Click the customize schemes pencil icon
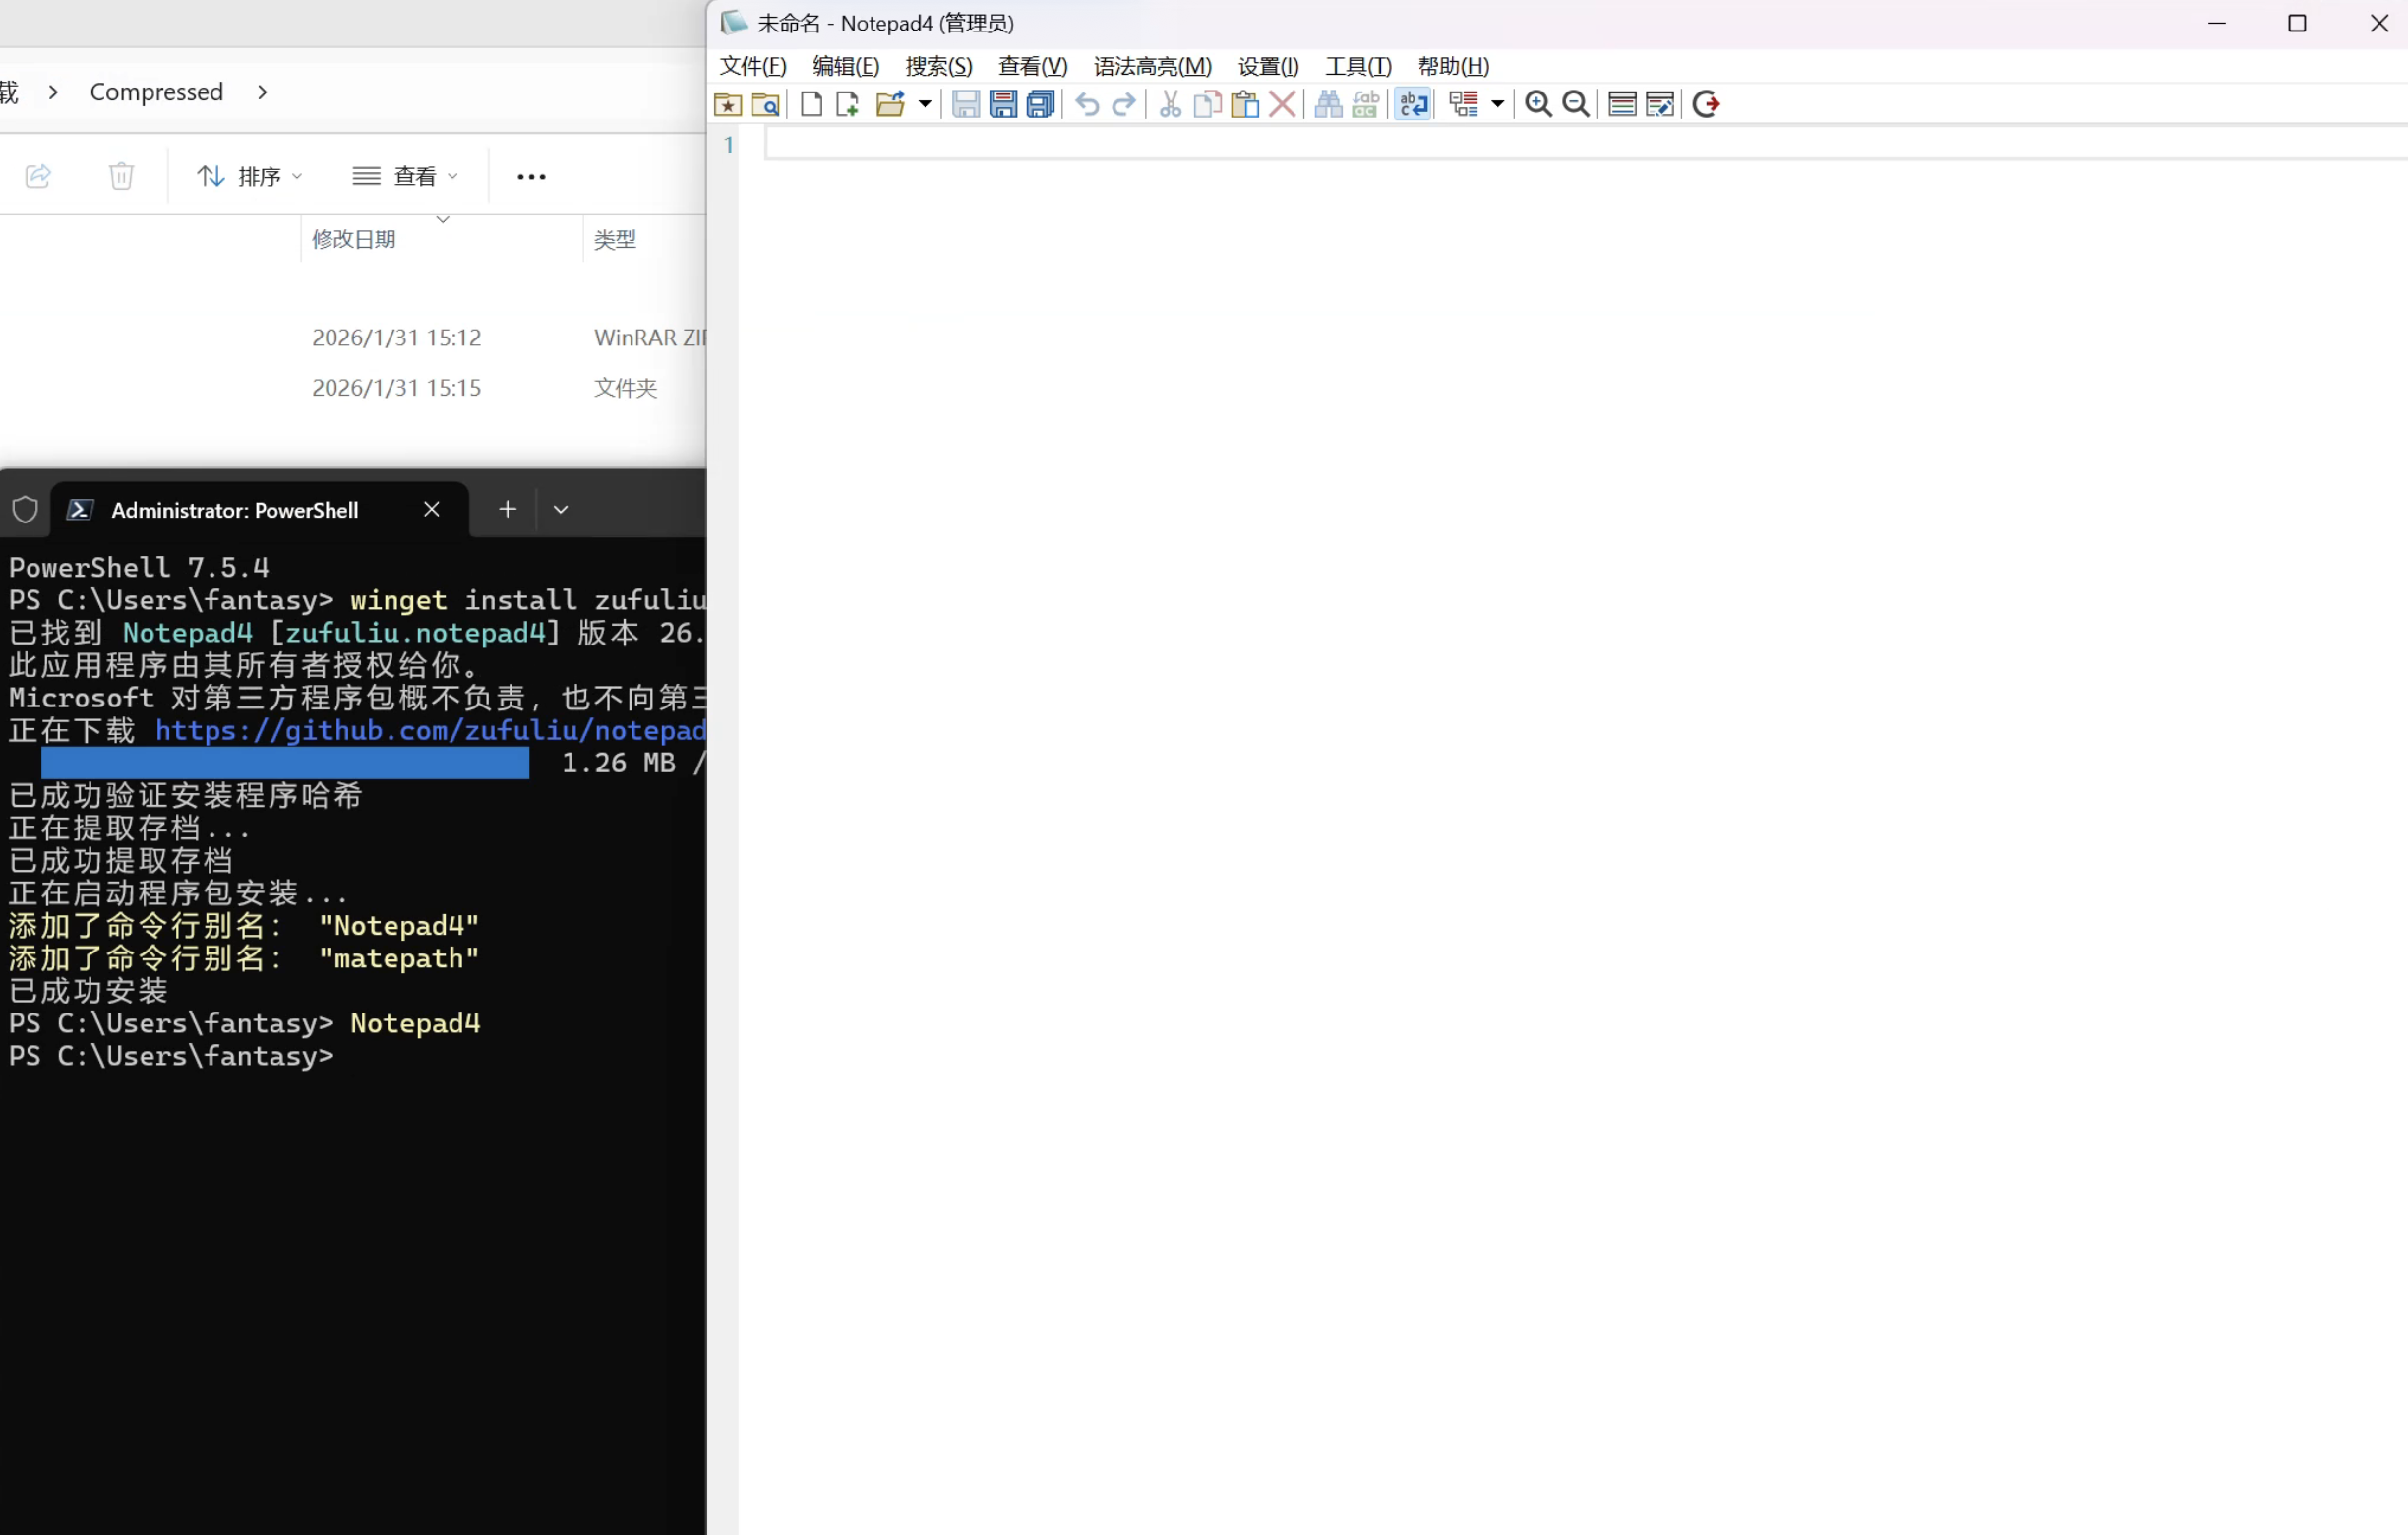The image size is (2408, 1535). [1659, 104]
